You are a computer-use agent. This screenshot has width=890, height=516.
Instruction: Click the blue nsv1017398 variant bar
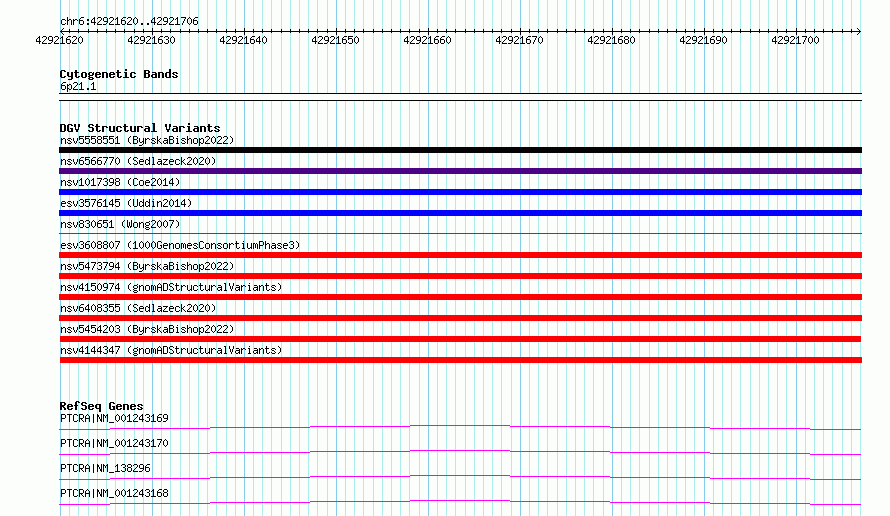pyautogui.click(x=460, y=192)
